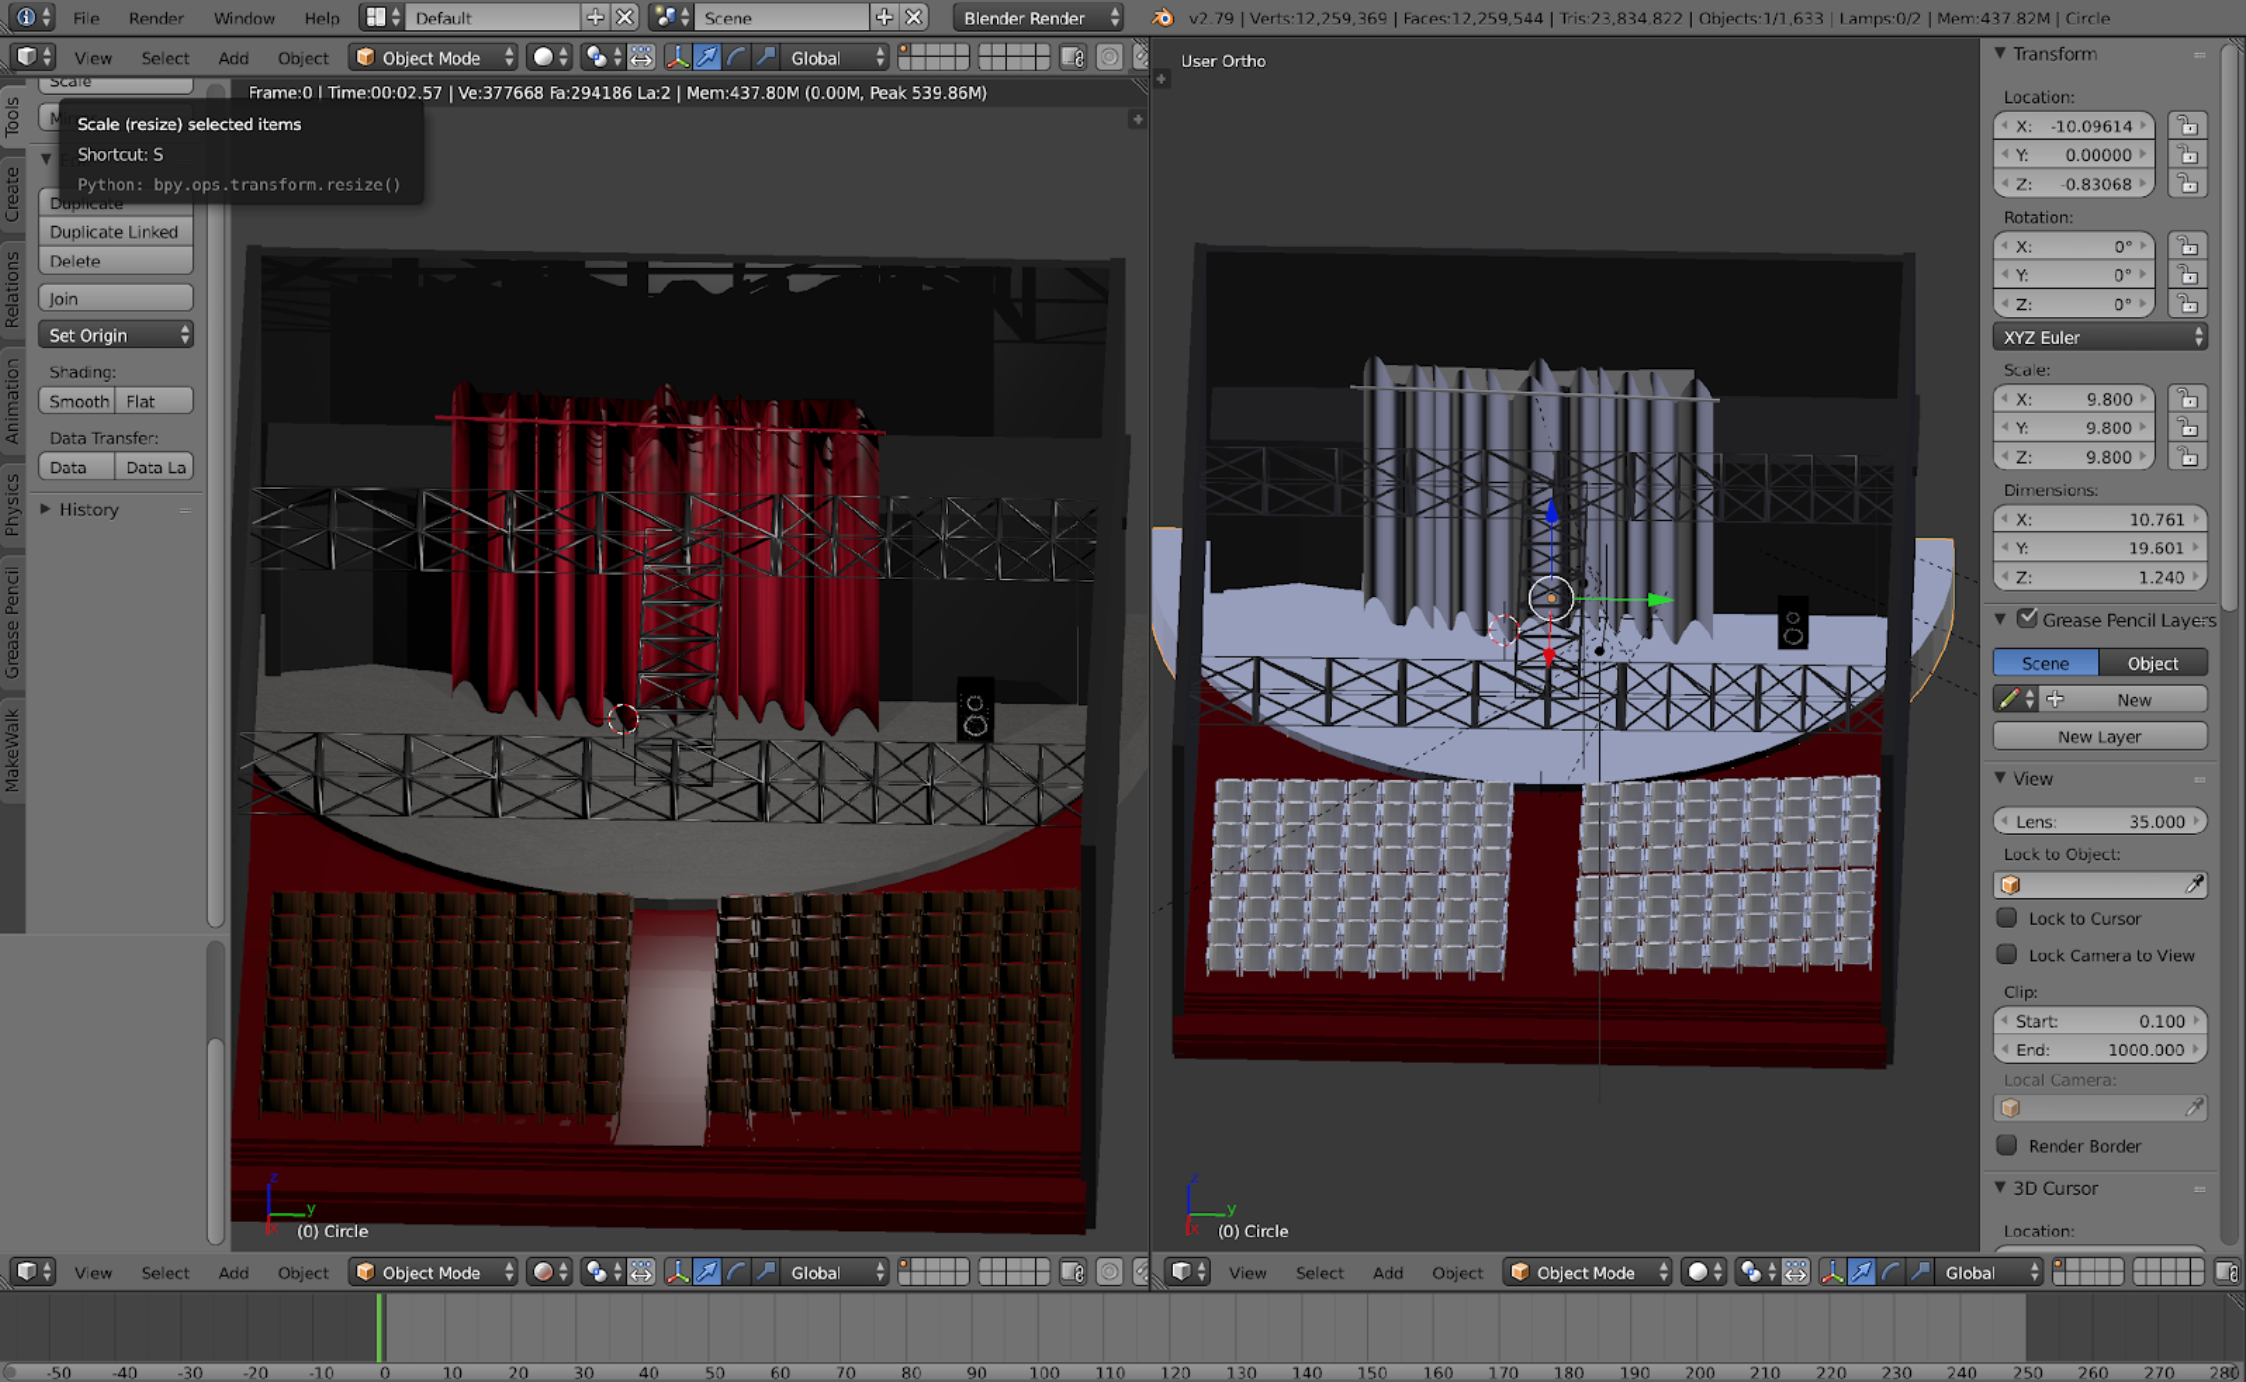This screenshot has width=2246, height=1382.
Task: Switch to the Relations tab
Action: [x=12, y=289]
